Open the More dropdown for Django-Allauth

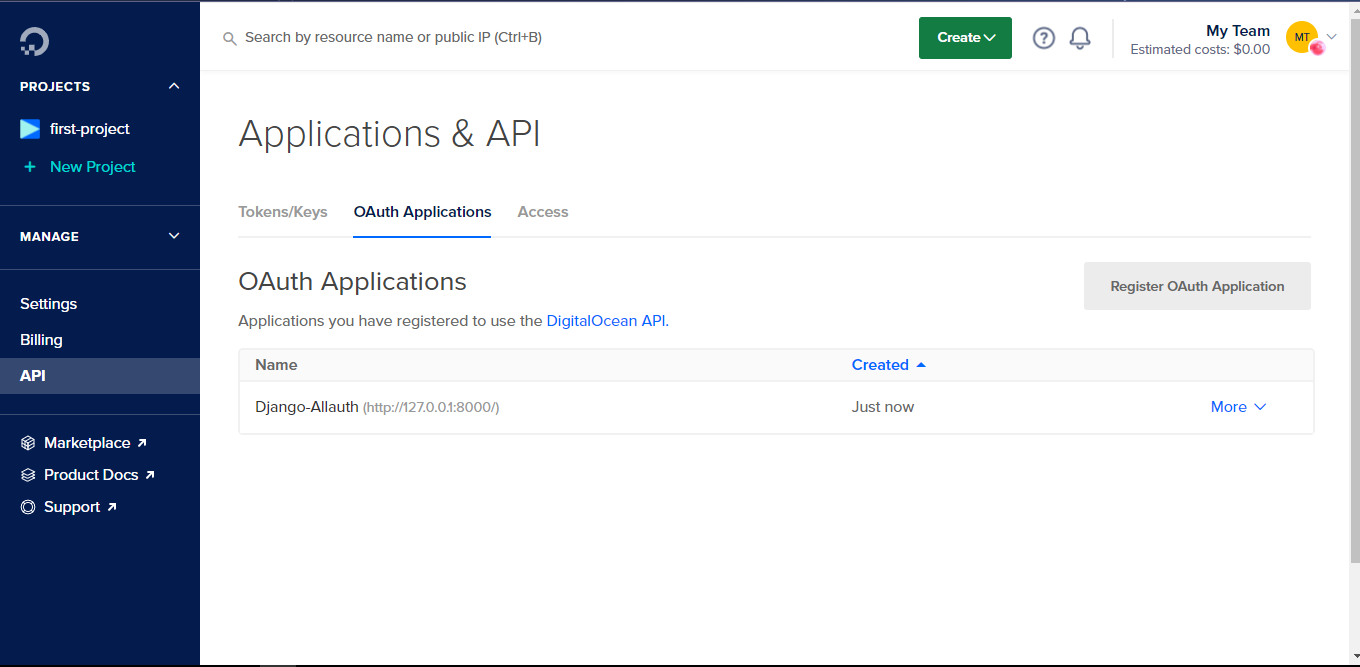tap(1238, 407)
